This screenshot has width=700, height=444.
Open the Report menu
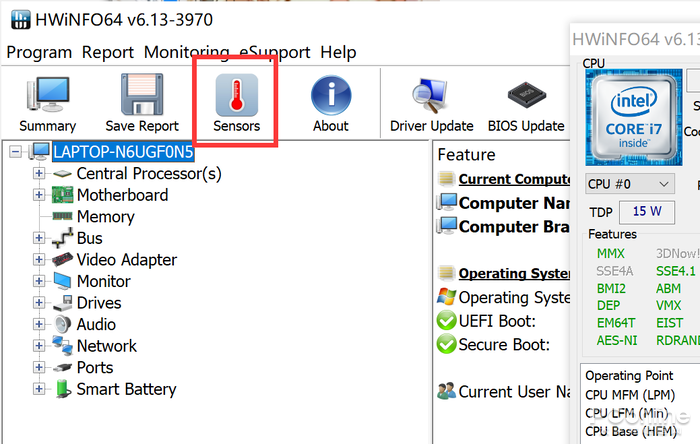tap(108, 52)
